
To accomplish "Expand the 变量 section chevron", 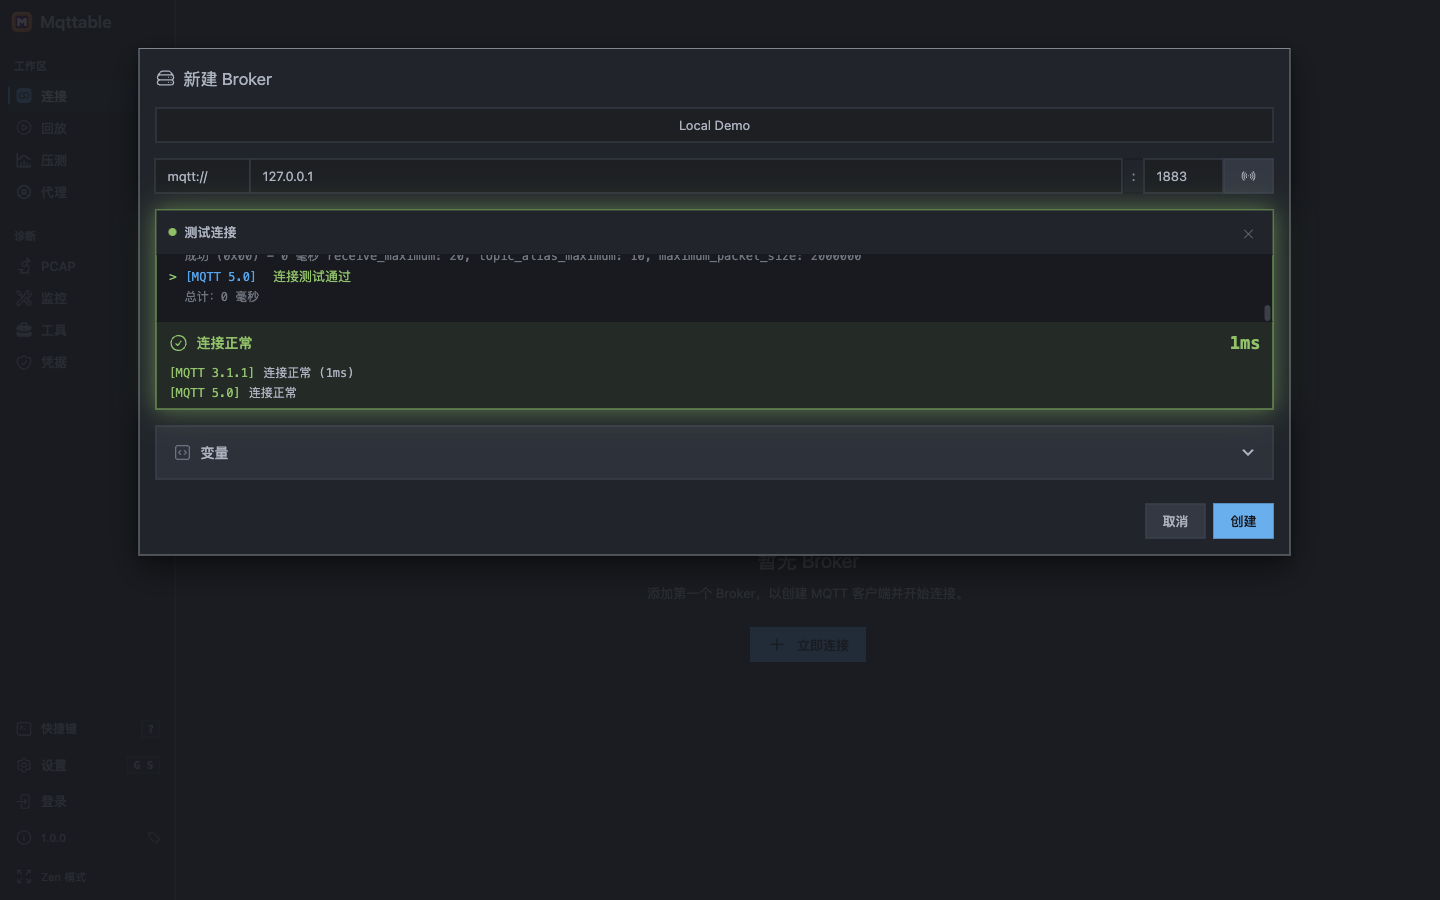I will click(x=1248, y=453).
